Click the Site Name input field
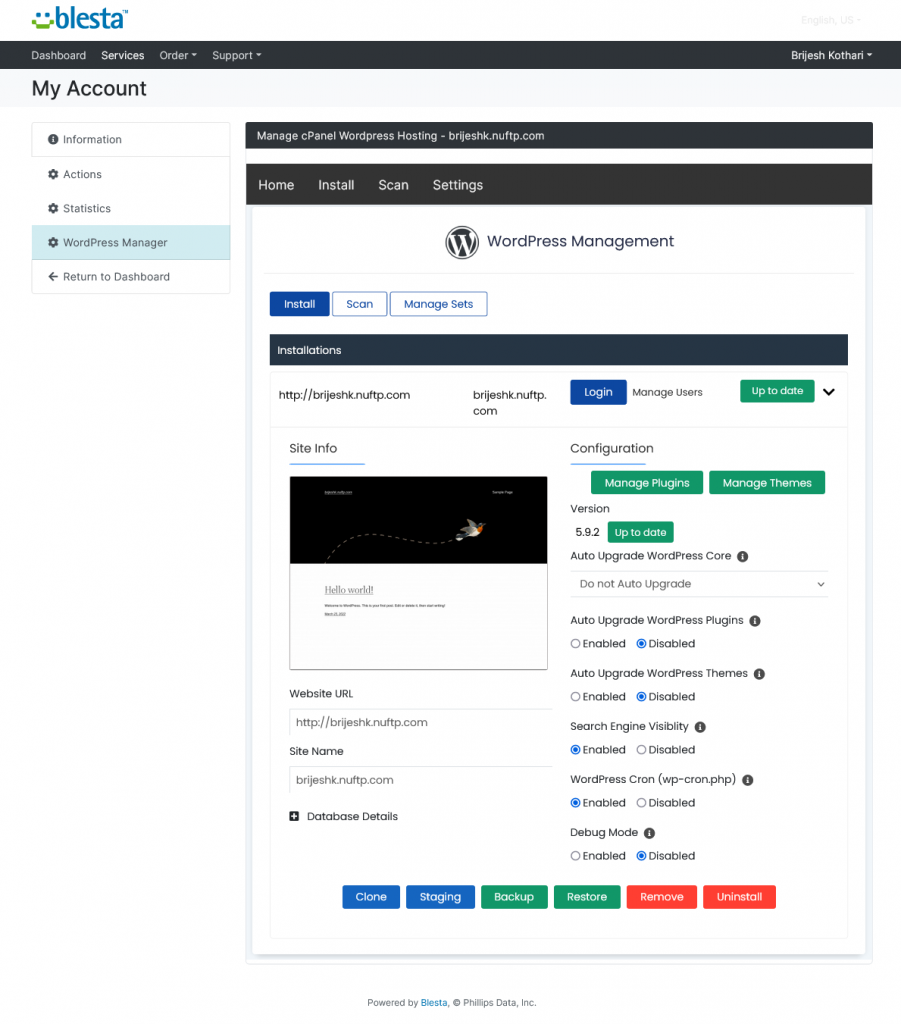The width and height of the screenshot is (901, 1024). click(420, 780)
